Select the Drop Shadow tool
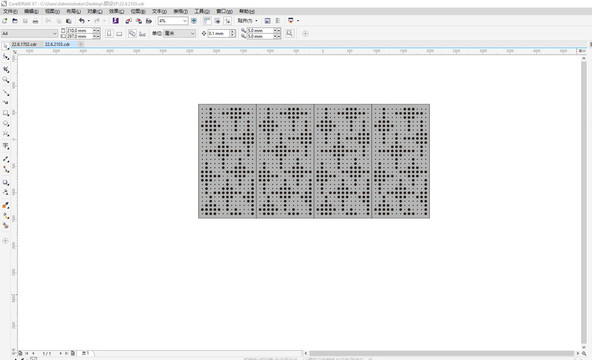The height and width of the screenshot is (360, 592). (x=6, y=182)
